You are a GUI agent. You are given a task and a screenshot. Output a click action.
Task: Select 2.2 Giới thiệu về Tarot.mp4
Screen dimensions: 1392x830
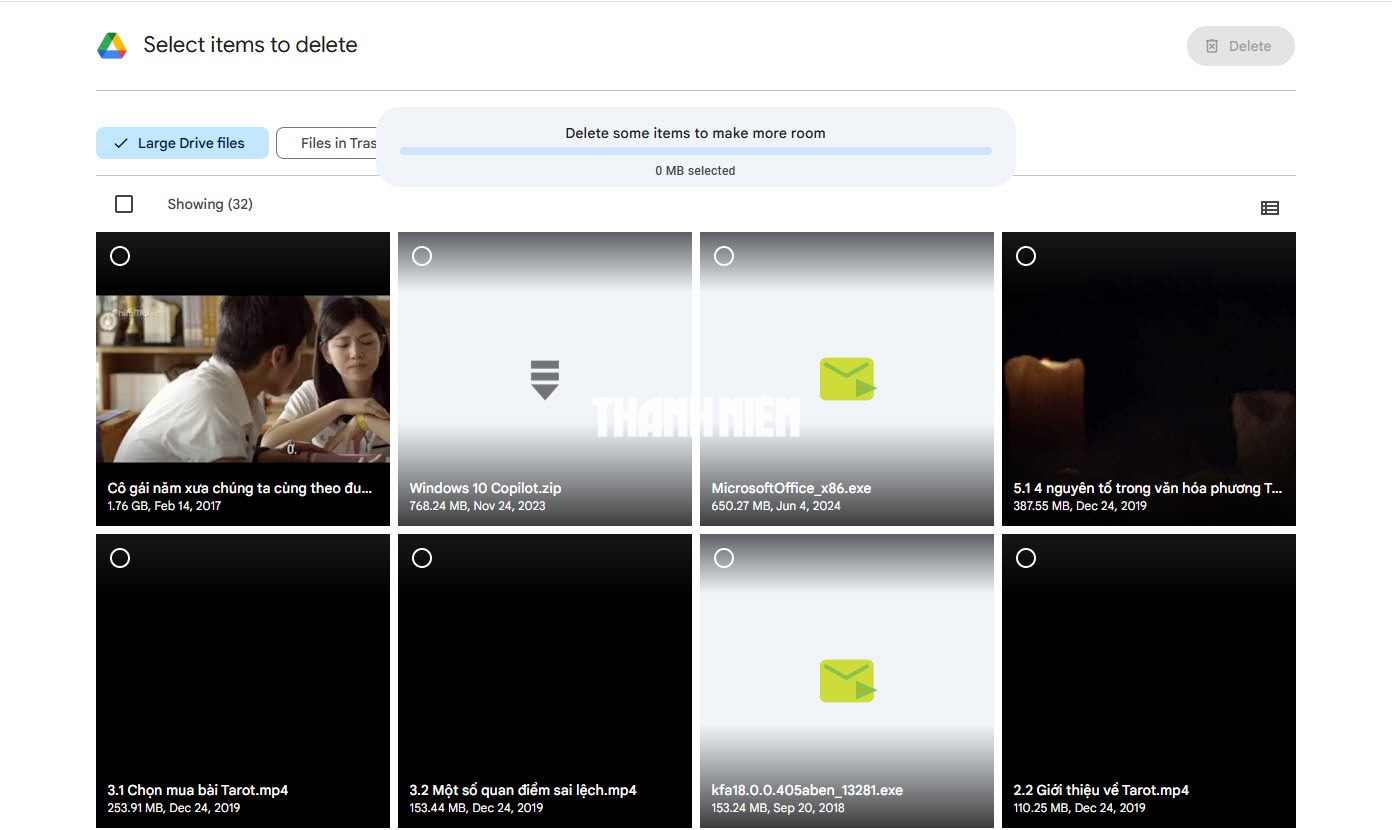tap(1026, 558)
